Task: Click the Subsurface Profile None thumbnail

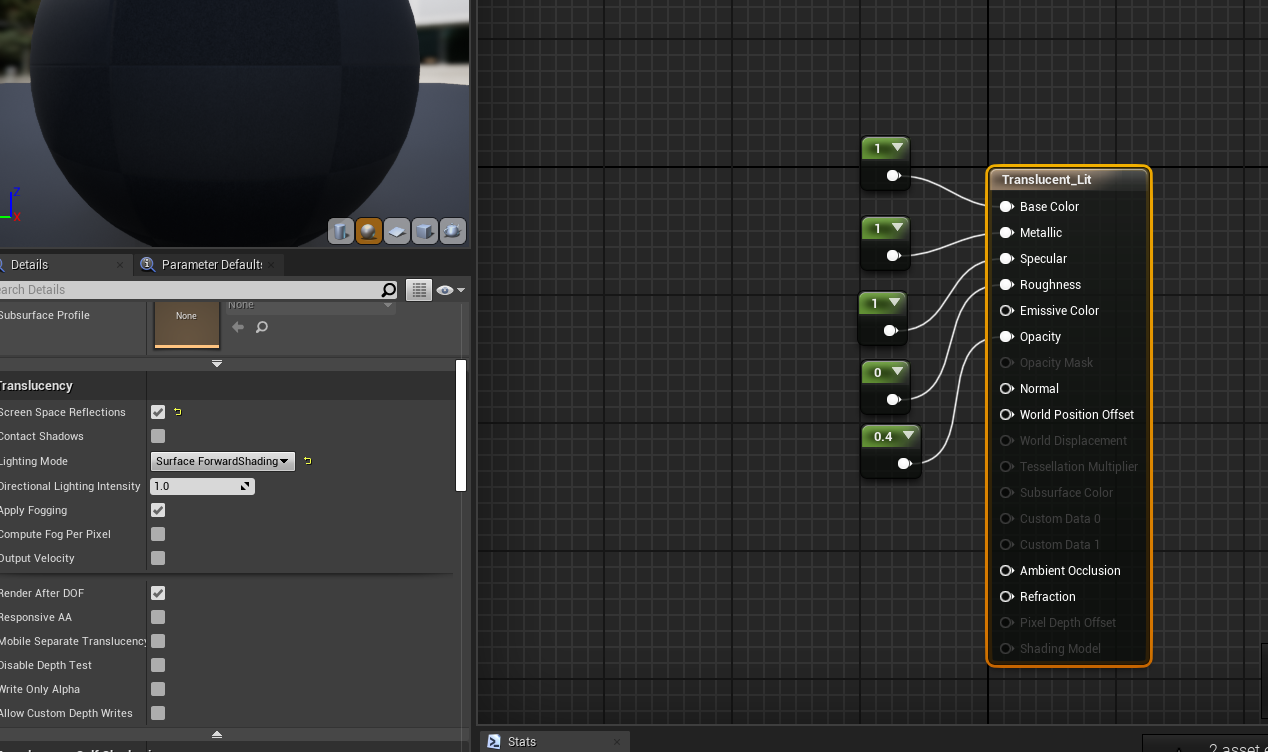Action: [x=186, y=327]
